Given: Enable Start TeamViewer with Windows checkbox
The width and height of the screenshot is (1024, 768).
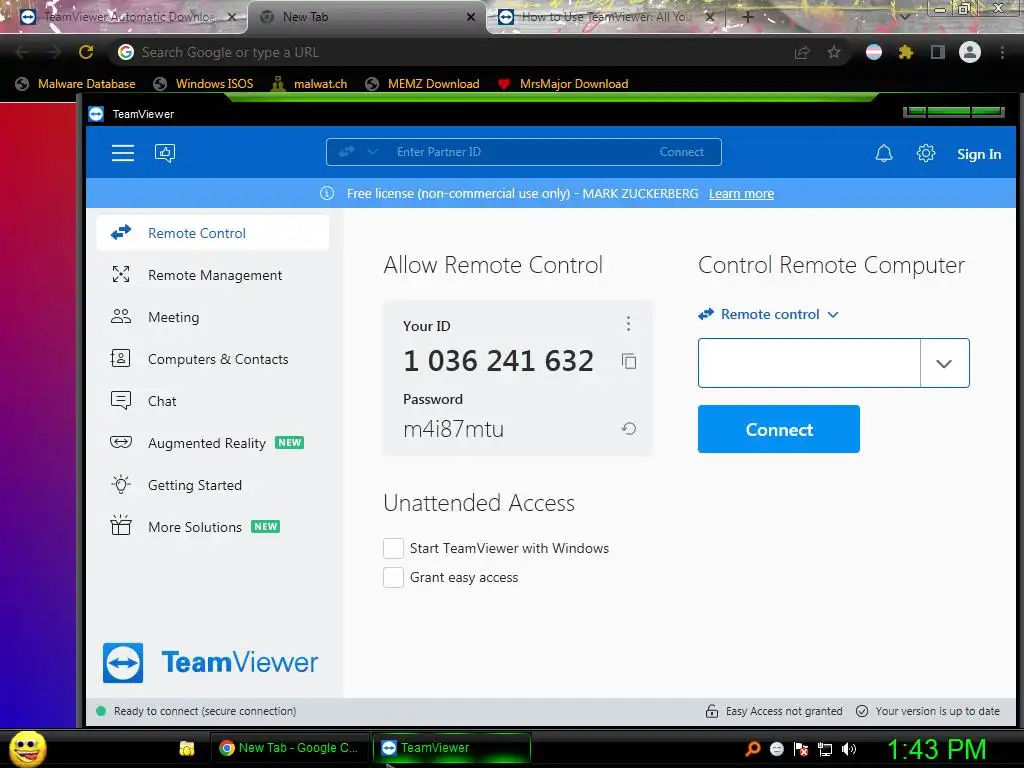Looking at the screenshot, I should (x=393, y=549).
